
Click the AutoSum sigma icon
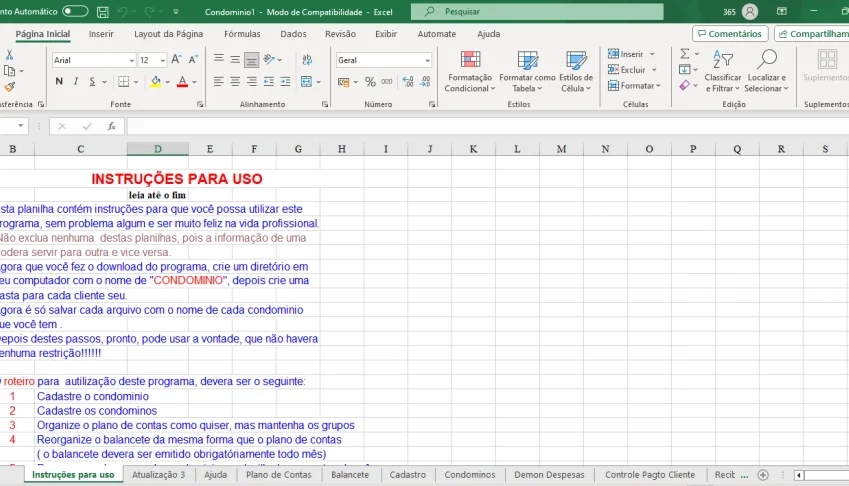[685, 54]
